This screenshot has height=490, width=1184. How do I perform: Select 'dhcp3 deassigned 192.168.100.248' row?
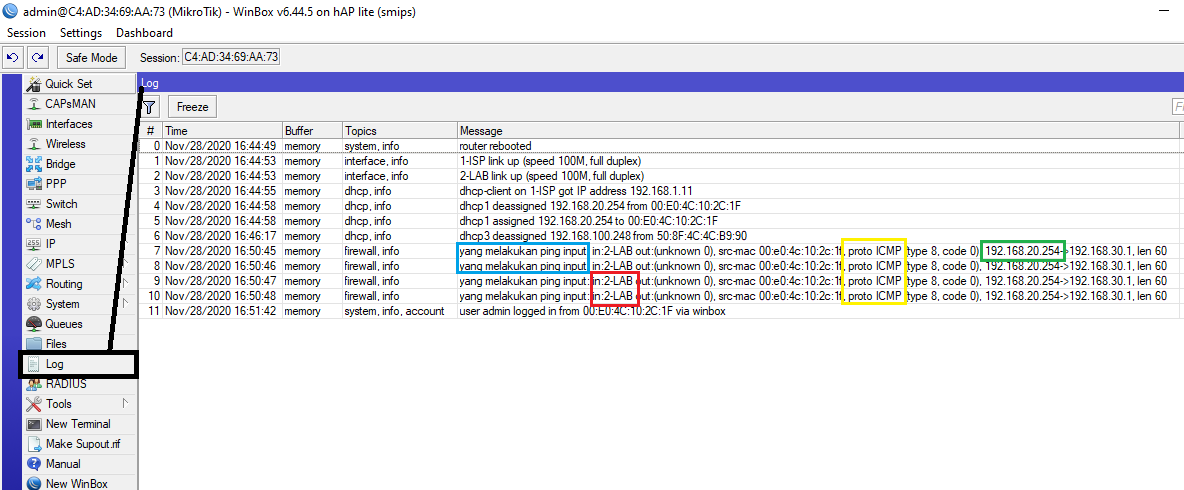tap(661, 236)
